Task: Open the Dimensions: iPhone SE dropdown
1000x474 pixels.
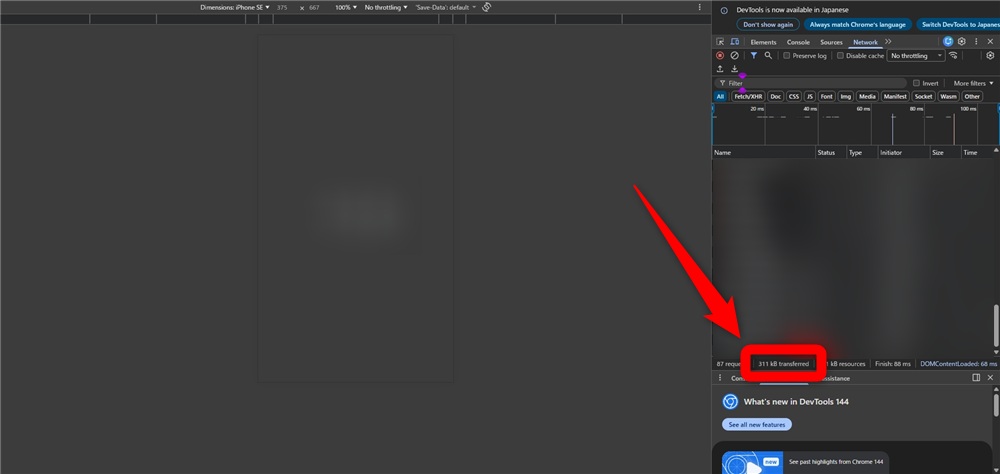Action: 235,7
